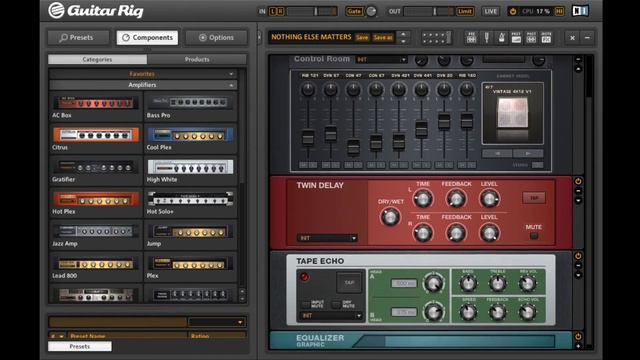The image size is (640, 360).
Task: Toggle Tape Echo Dry Mute
Action: point(336,304)
